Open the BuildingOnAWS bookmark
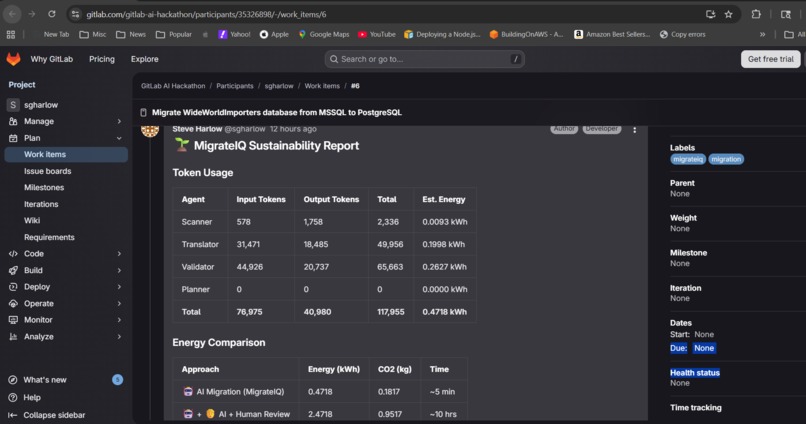Screen dimensions: 806x424 click(x=526, y=34)
